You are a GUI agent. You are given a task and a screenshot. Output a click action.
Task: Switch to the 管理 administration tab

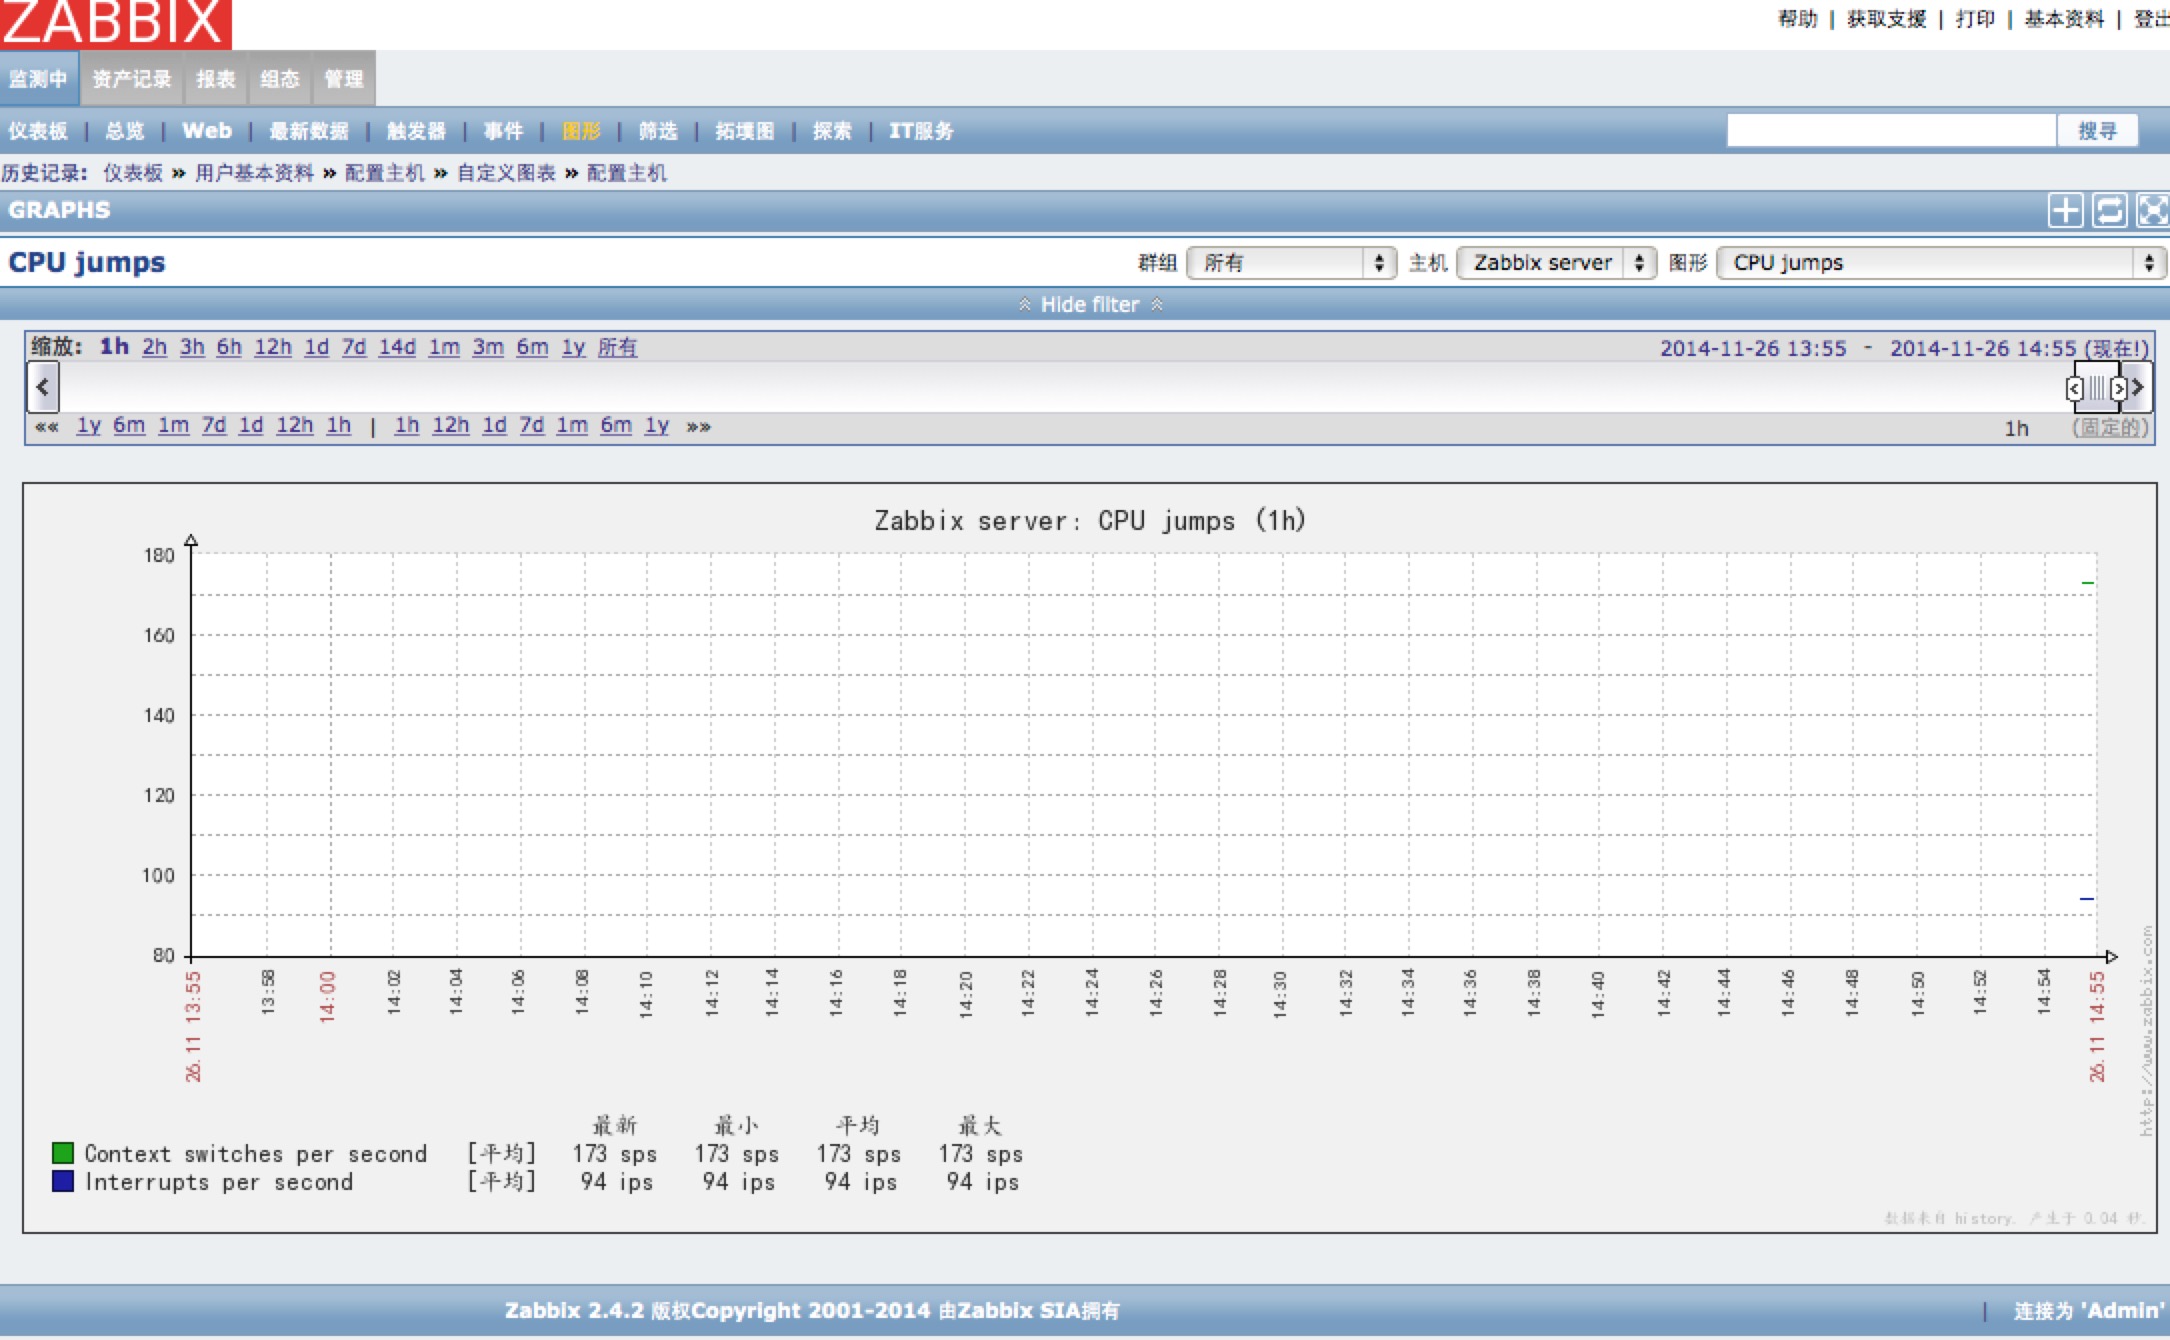tap(343, 79)
